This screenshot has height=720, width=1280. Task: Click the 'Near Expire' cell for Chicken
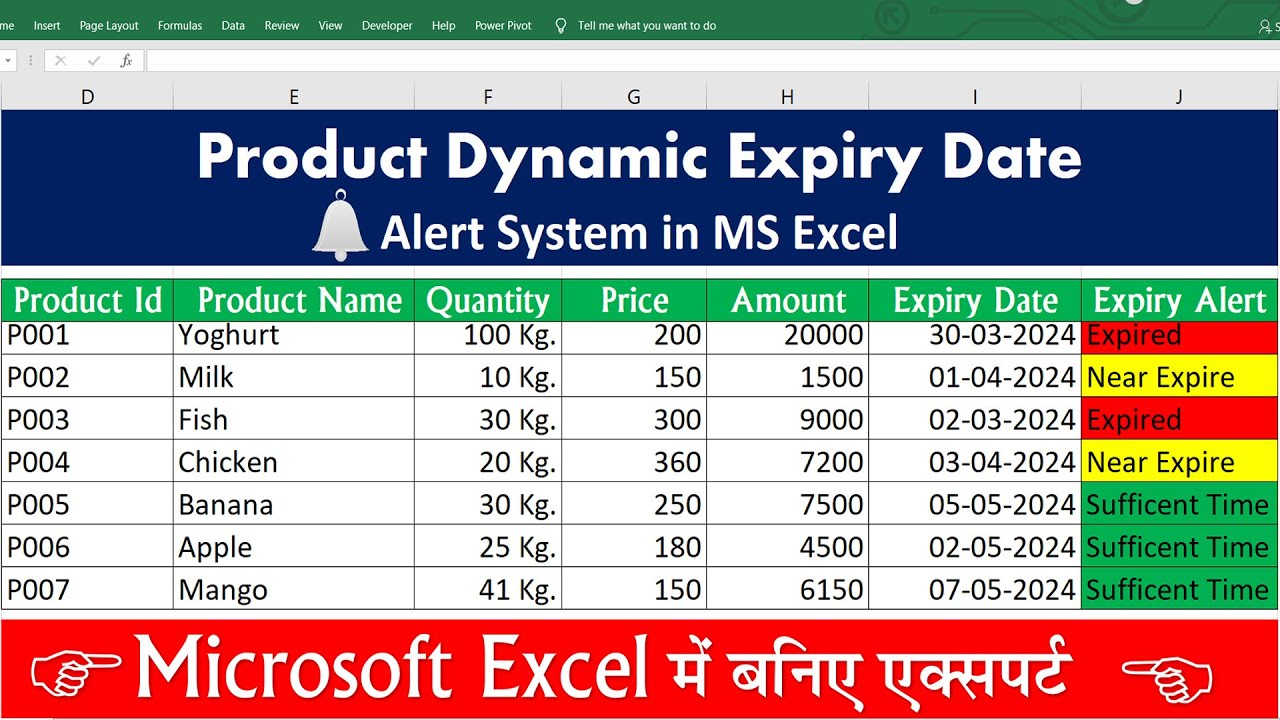(x=1179, y=461)
